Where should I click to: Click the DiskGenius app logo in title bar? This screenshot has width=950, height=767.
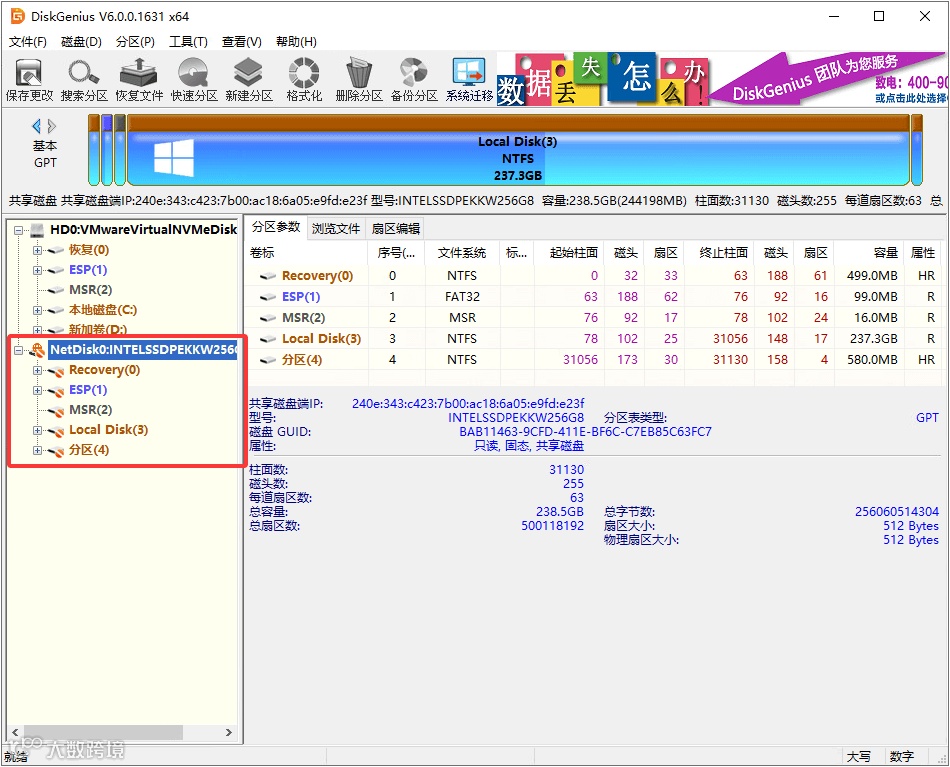pos(18,16)
